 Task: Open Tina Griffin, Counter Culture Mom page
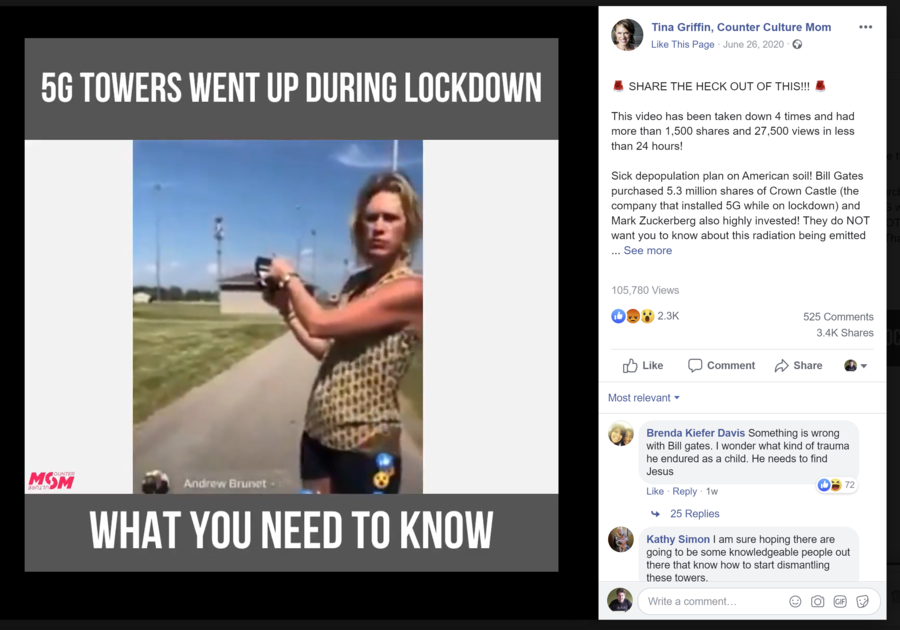pos(741,27)
